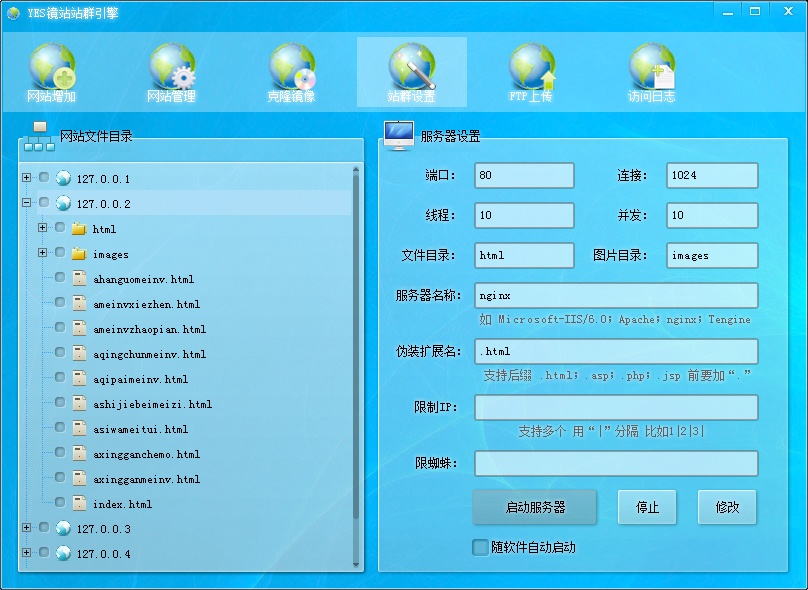Click the file icon of index.html
The image size is (808, 590).
click(79, 503)
